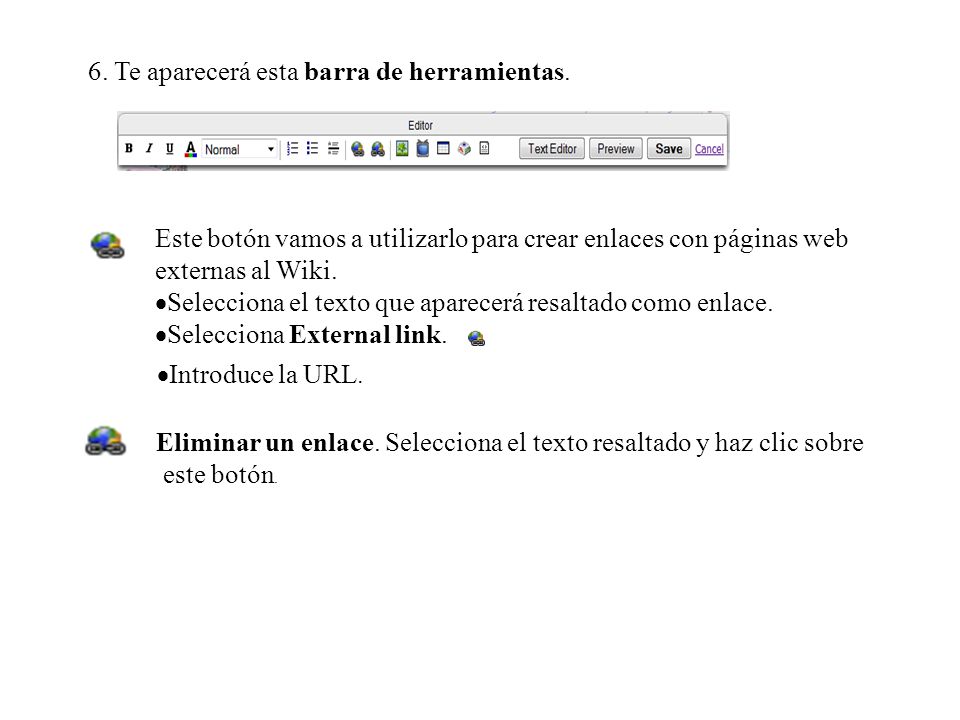
Task: Click text 'Selecciona el texto que aparecerá resaltado'
Action: 397,303
